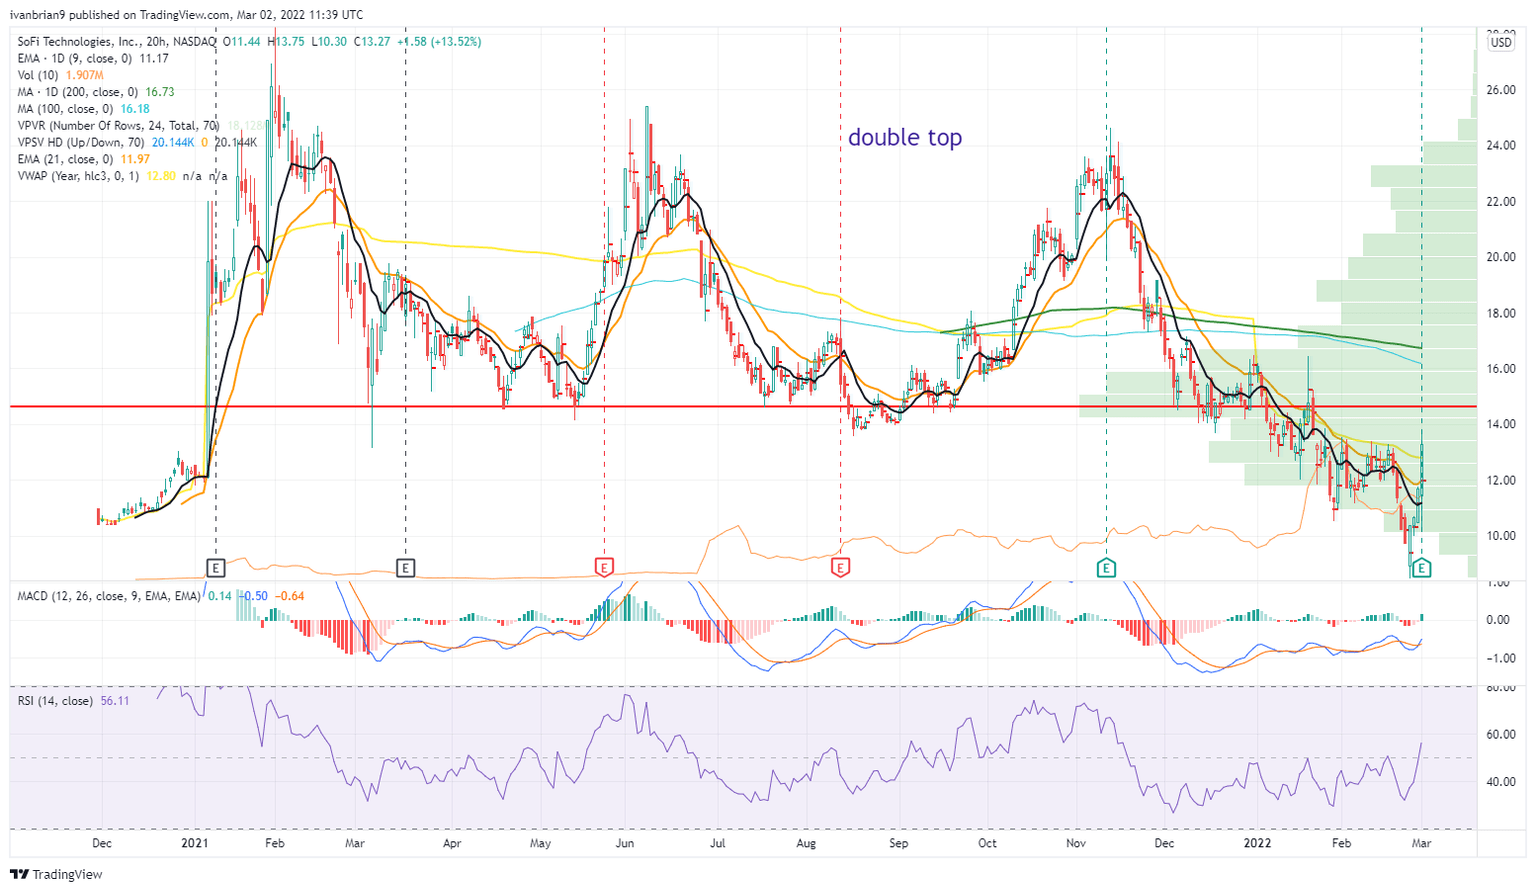Viewport: 1536px width, 892px height.
Task: Click the 60.00 label on the RSI axis
Action: pos(1500,735)
